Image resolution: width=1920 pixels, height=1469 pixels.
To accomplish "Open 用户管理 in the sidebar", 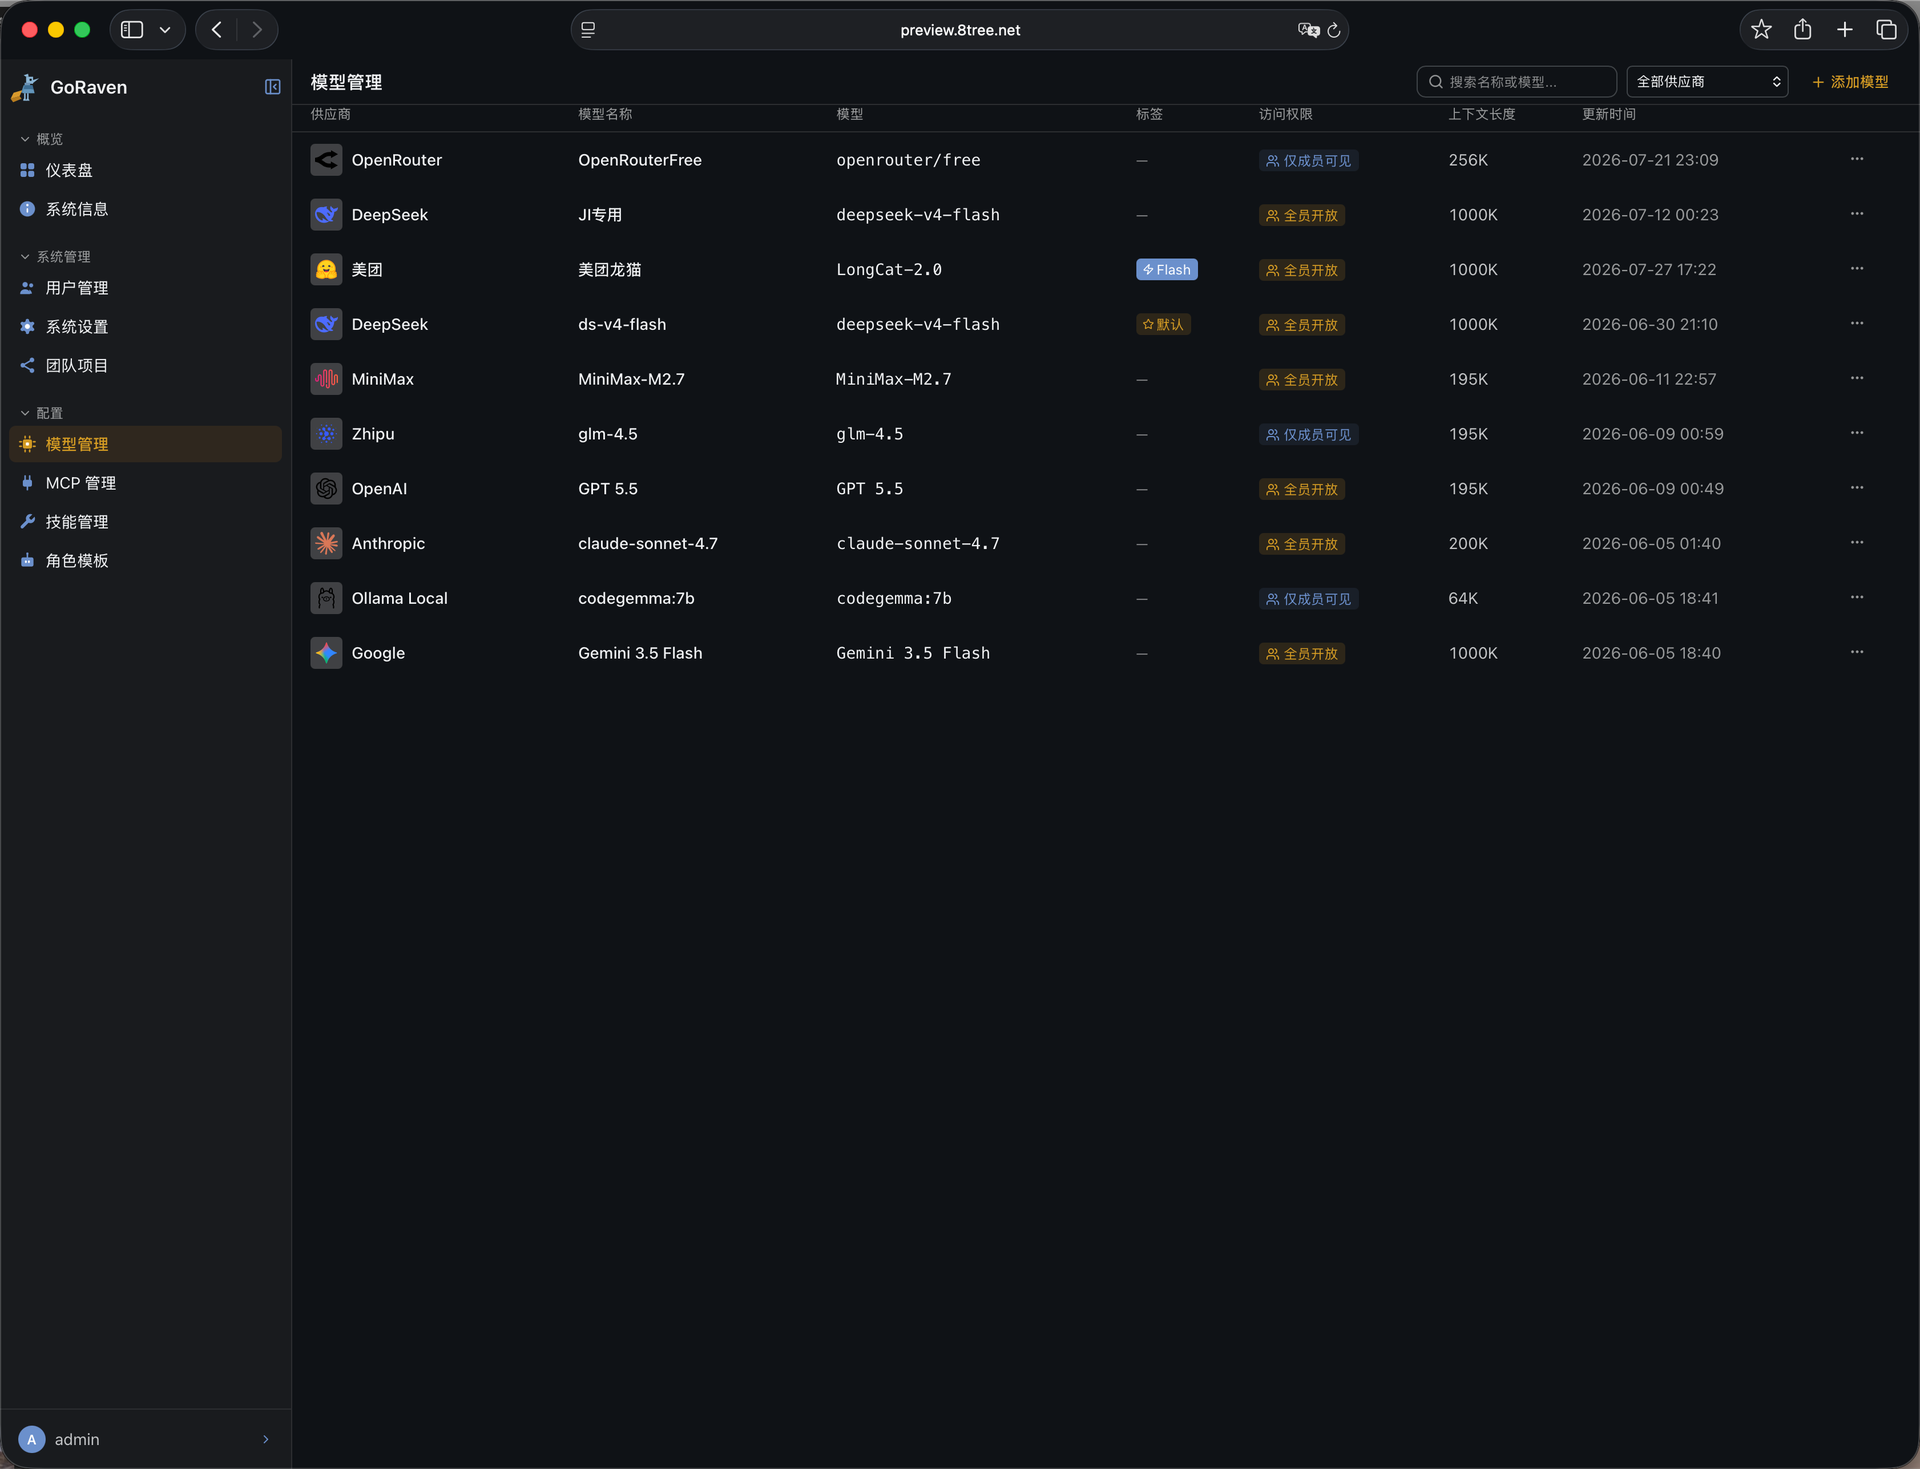I will tap(146, 288).
